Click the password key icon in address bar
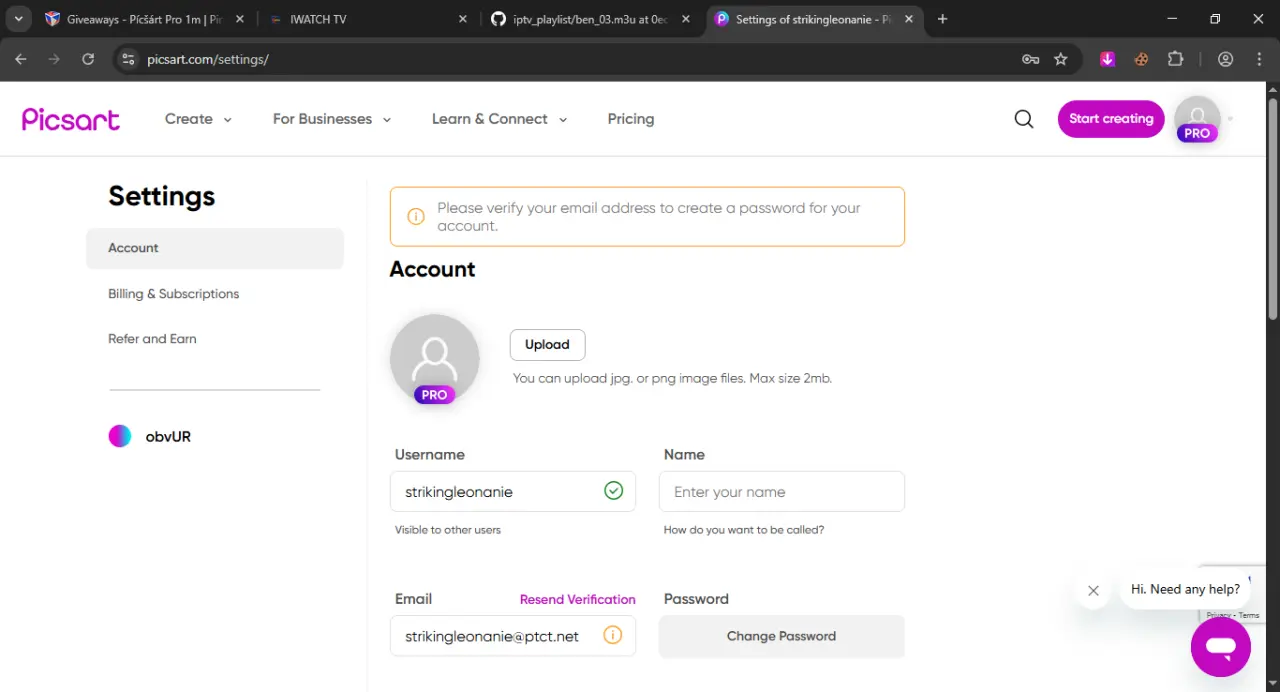 (1030, 59)
